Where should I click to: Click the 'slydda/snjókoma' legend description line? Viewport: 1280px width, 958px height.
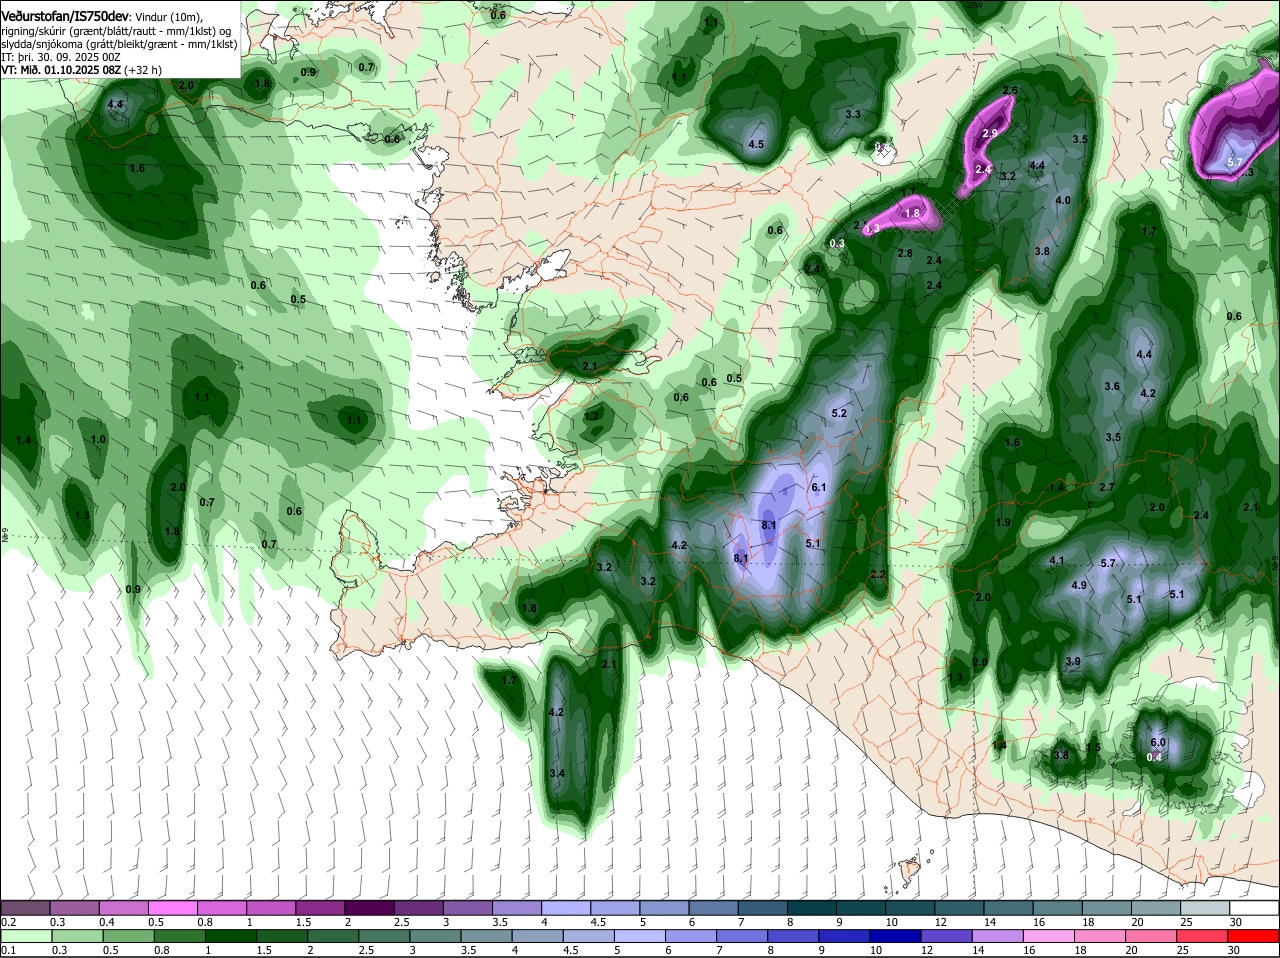(x=119, y=44)
